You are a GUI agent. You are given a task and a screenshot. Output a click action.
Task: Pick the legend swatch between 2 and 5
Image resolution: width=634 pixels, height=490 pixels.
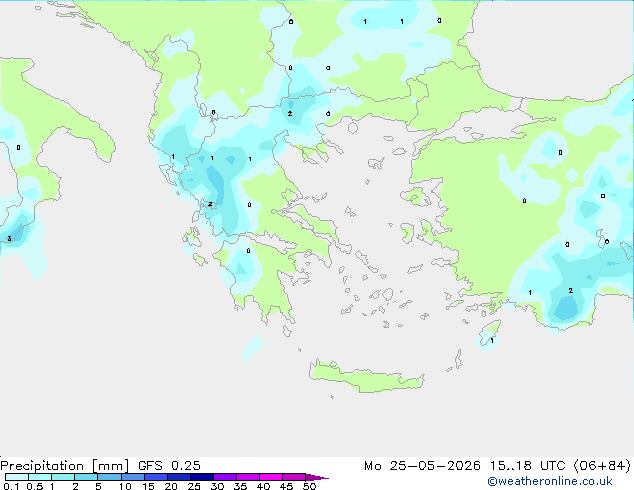(x=86, y=477)
